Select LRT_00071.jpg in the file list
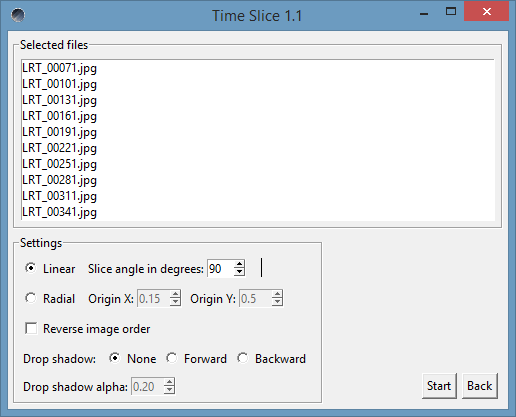Screen dimensions: 516x417 coord(59,68)
